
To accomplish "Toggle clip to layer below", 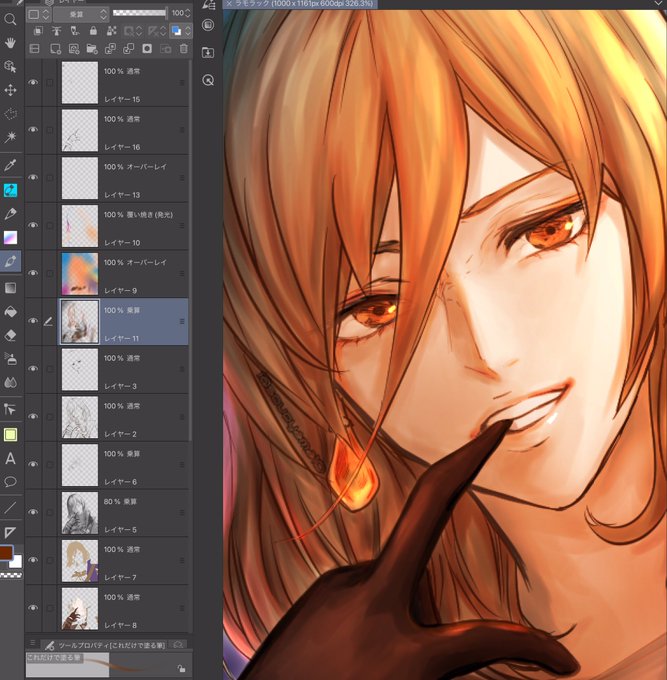I will [x=38, y=31].
